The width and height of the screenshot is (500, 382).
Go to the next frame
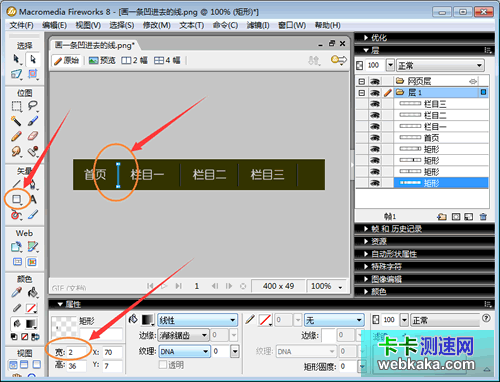click(229, 286)
